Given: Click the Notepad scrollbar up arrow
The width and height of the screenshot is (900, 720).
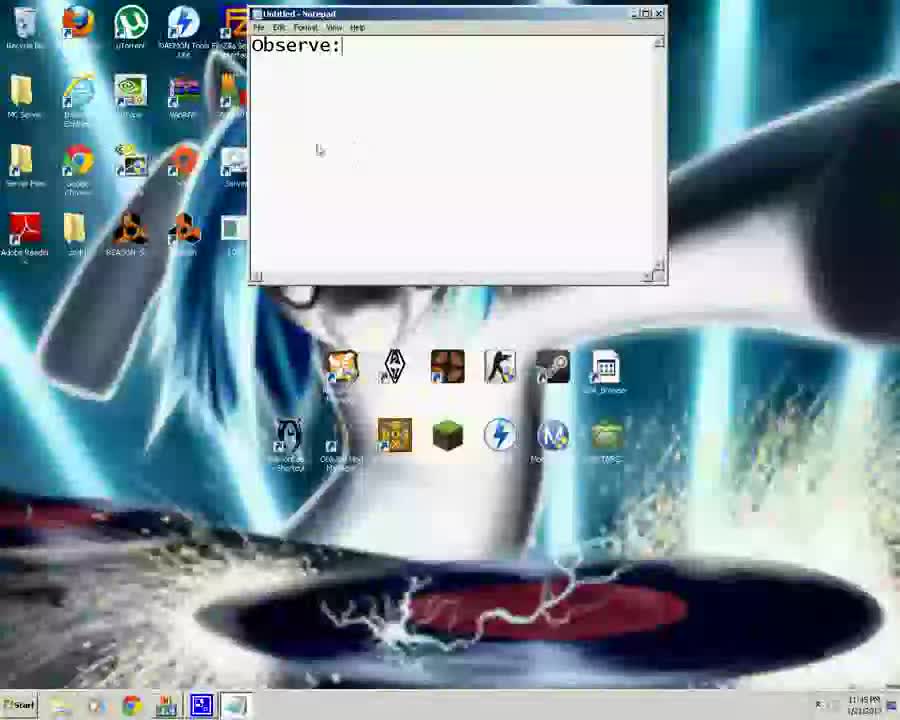Looking at the screenshot, I should click(x=659, y=43).
